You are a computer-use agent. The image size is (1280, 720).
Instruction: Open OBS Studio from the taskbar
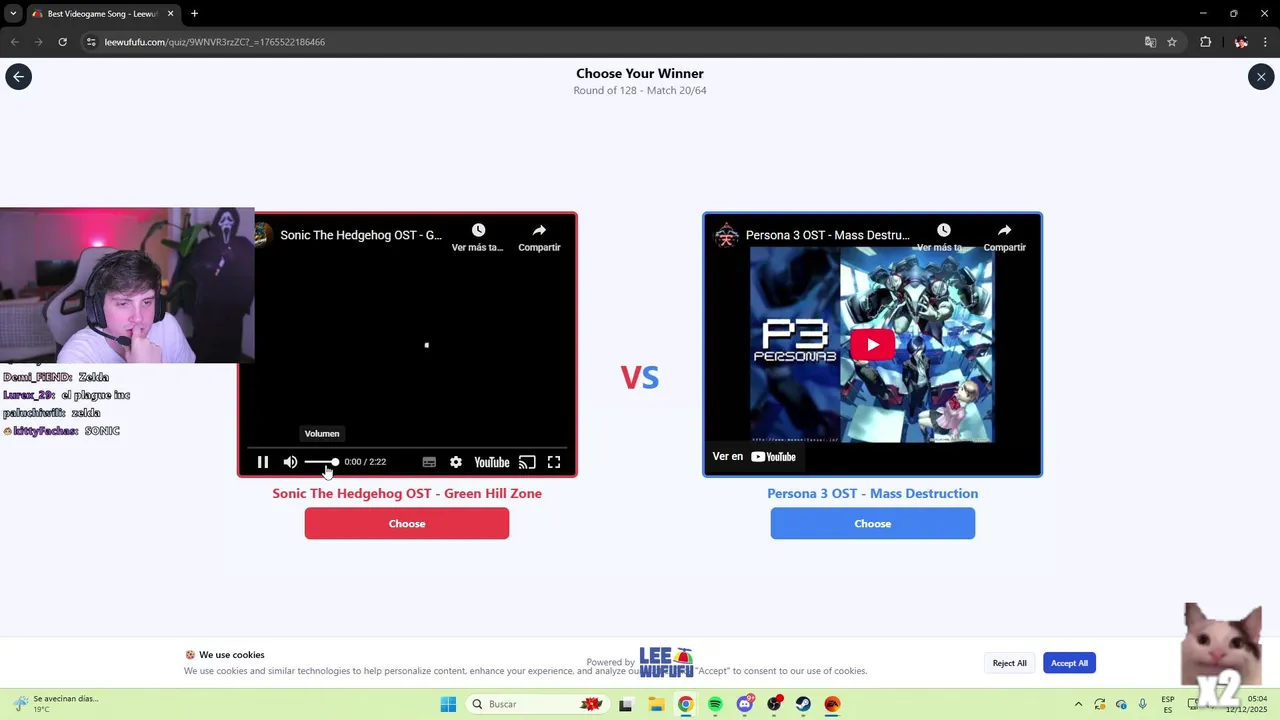(x=774, y=704)
